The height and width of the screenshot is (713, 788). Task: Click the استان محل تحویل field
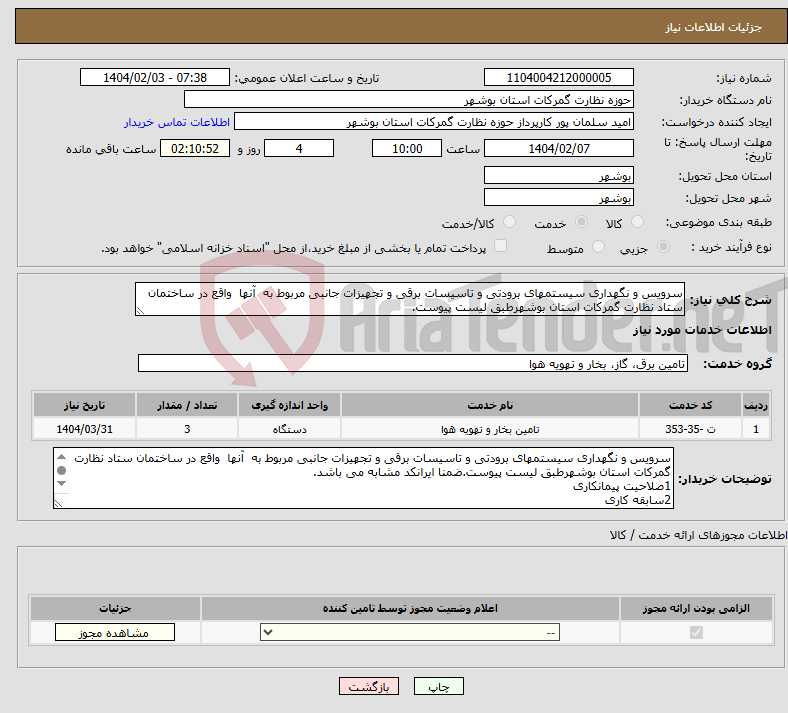pyautogui.click(x=558, y=175)
